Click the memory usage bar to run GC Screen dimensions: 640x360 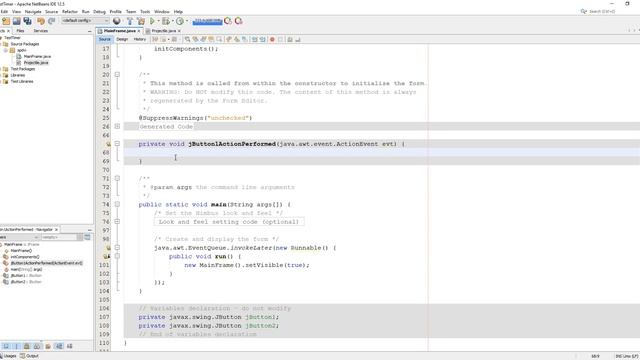pyautogui.click(x=207, y=21)
